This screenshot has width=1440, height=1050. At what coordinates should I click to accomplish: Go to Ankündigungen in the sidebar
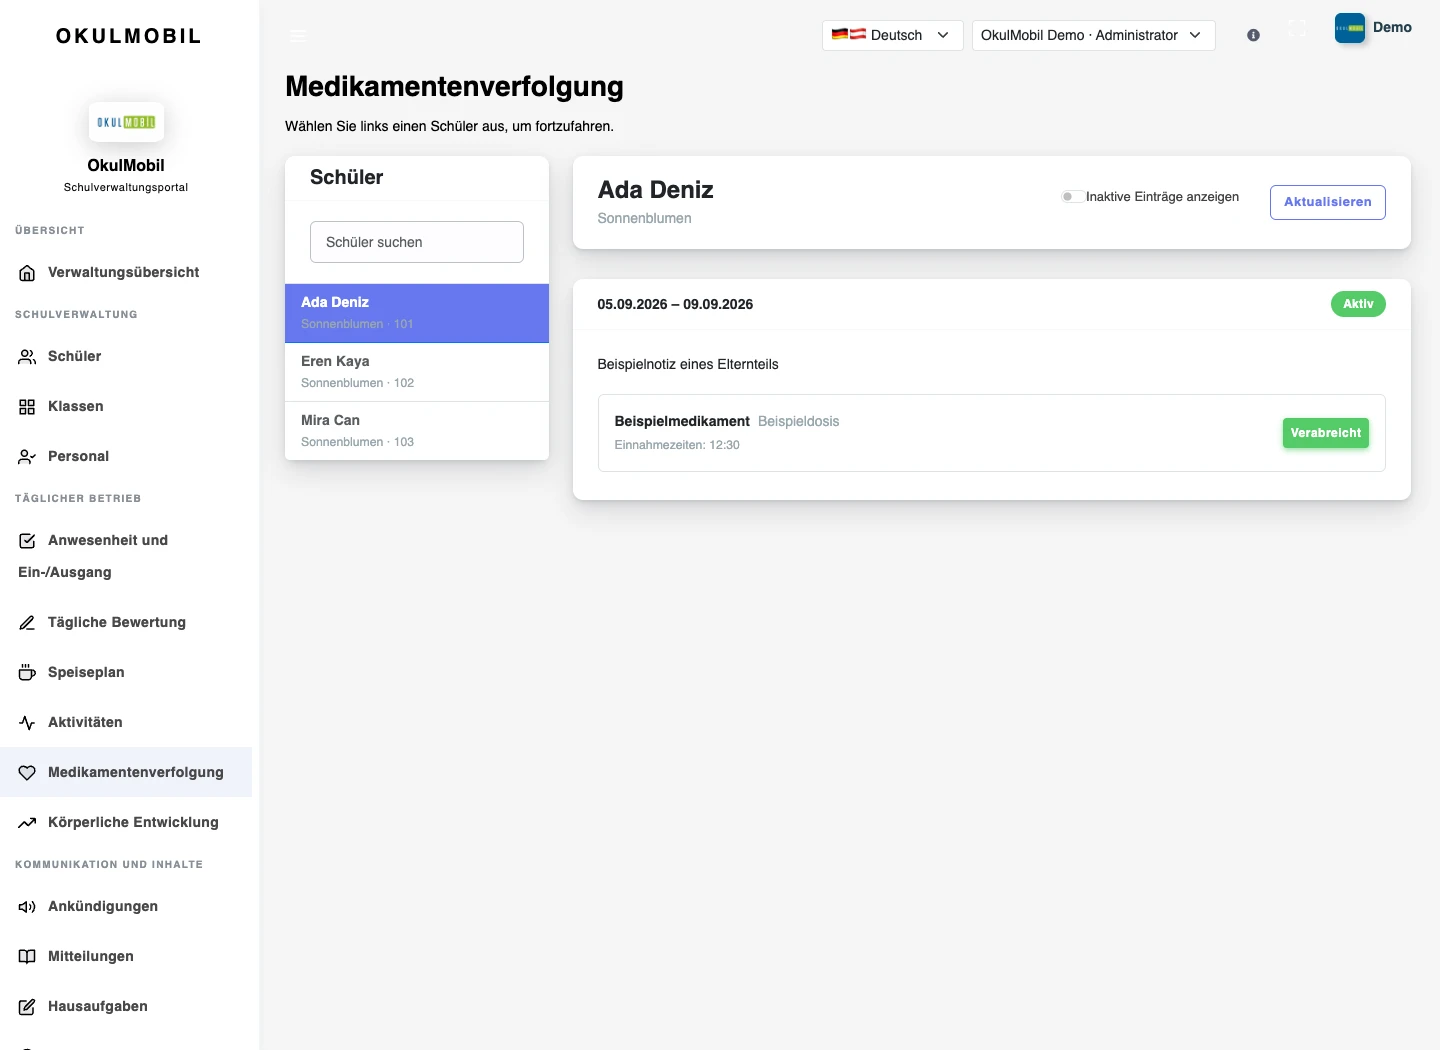[126, 907]
